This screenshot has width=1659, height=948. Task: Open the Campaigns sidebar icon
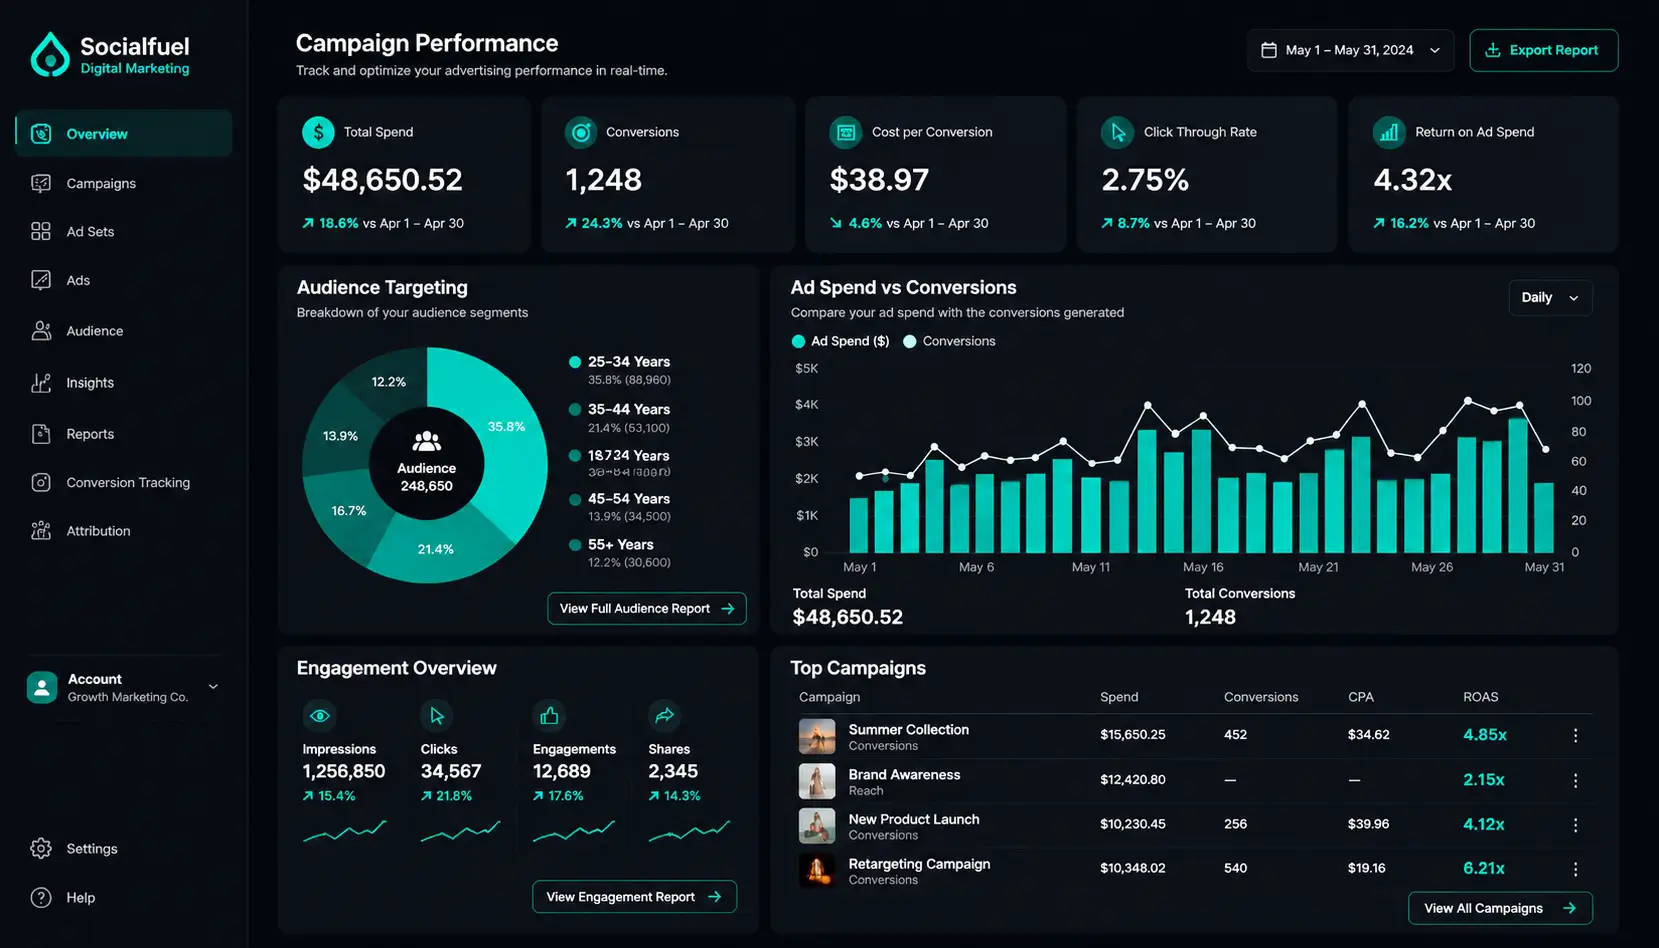click(x=41, y=183)
